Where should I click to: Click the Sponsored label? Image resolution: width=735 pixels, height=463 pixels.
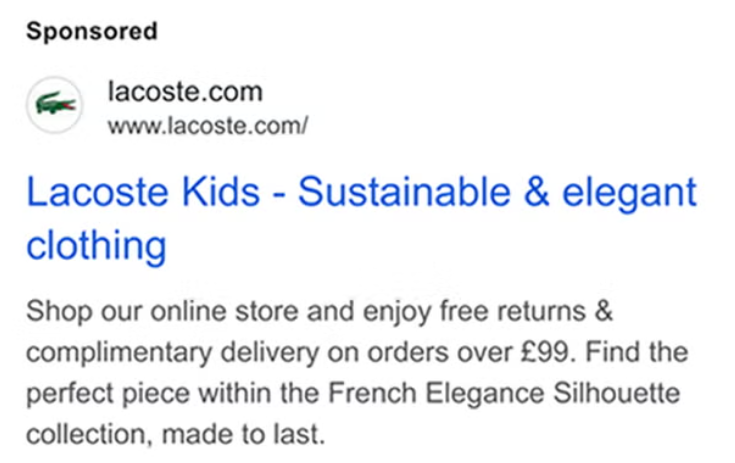92,31
